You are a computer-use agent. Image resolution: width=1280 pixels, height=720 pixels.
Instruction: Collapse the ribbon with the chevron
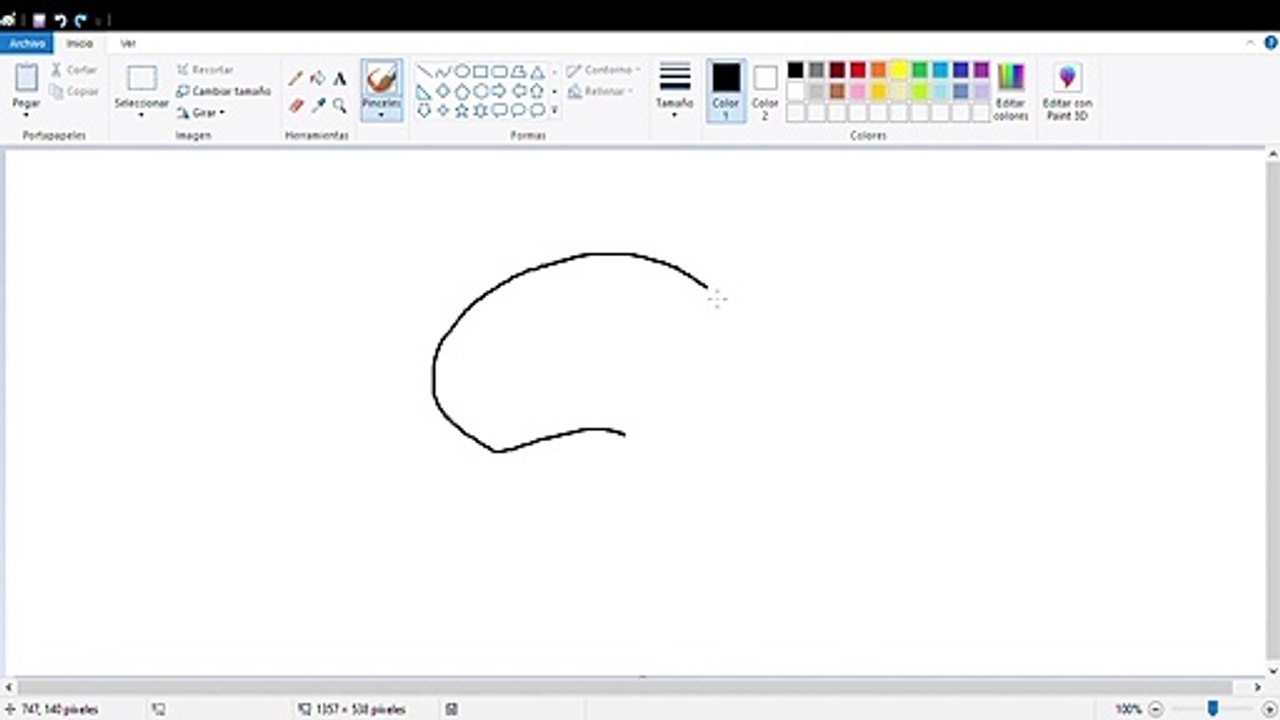(x=1250, y=43)
